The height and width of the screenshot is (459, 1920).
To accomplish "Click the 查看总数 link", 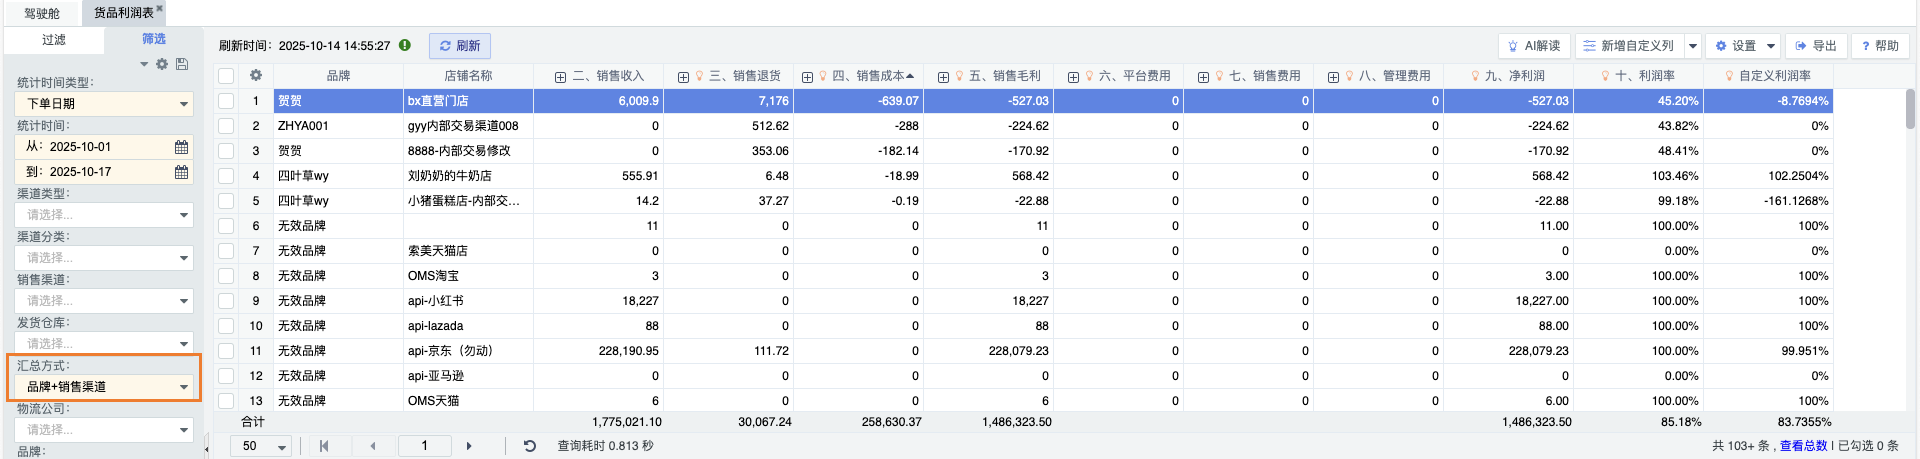I will (1803, 446).
